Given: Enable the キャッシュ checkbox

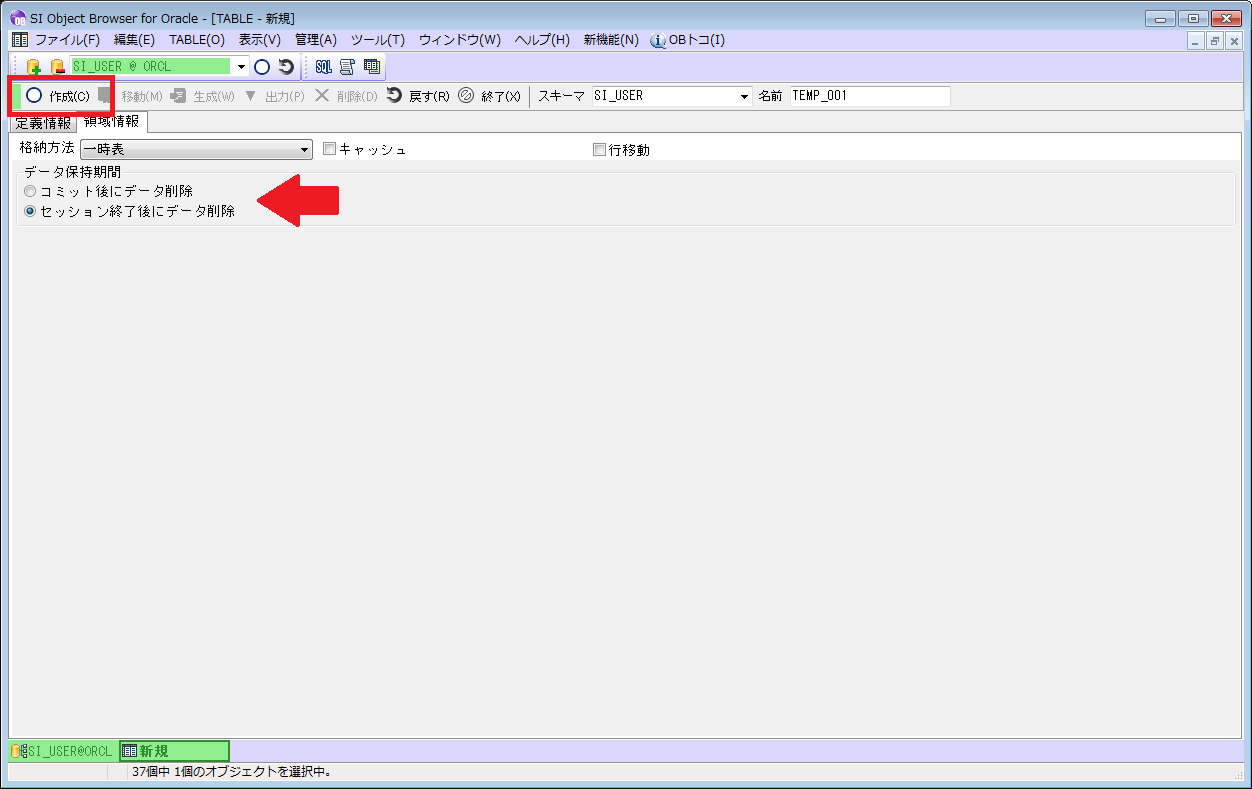Looking at the screenshot, I should pyautogui.click(x=329, y=150).
